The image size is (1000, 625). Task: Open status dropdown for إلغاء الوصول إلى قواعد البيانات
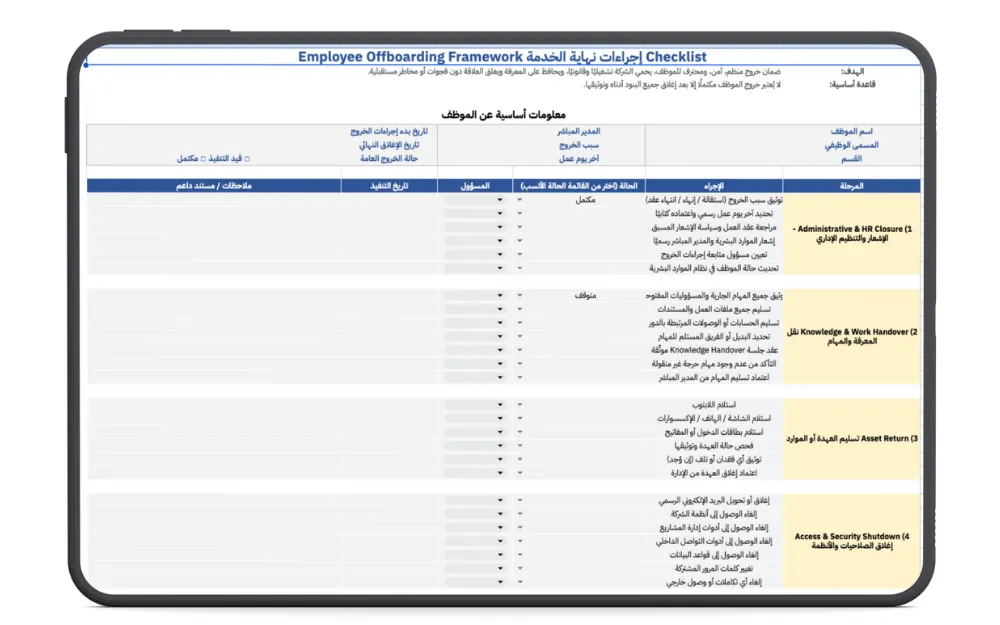[x=520, y=555]
